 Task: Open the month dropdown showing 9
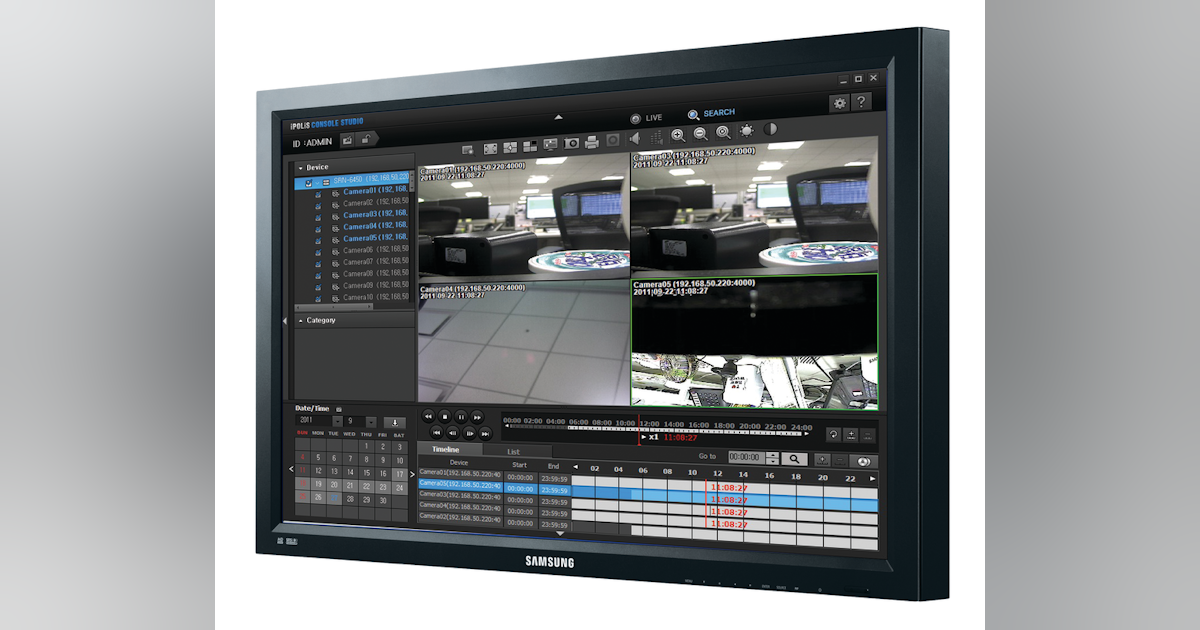(370, 421)
